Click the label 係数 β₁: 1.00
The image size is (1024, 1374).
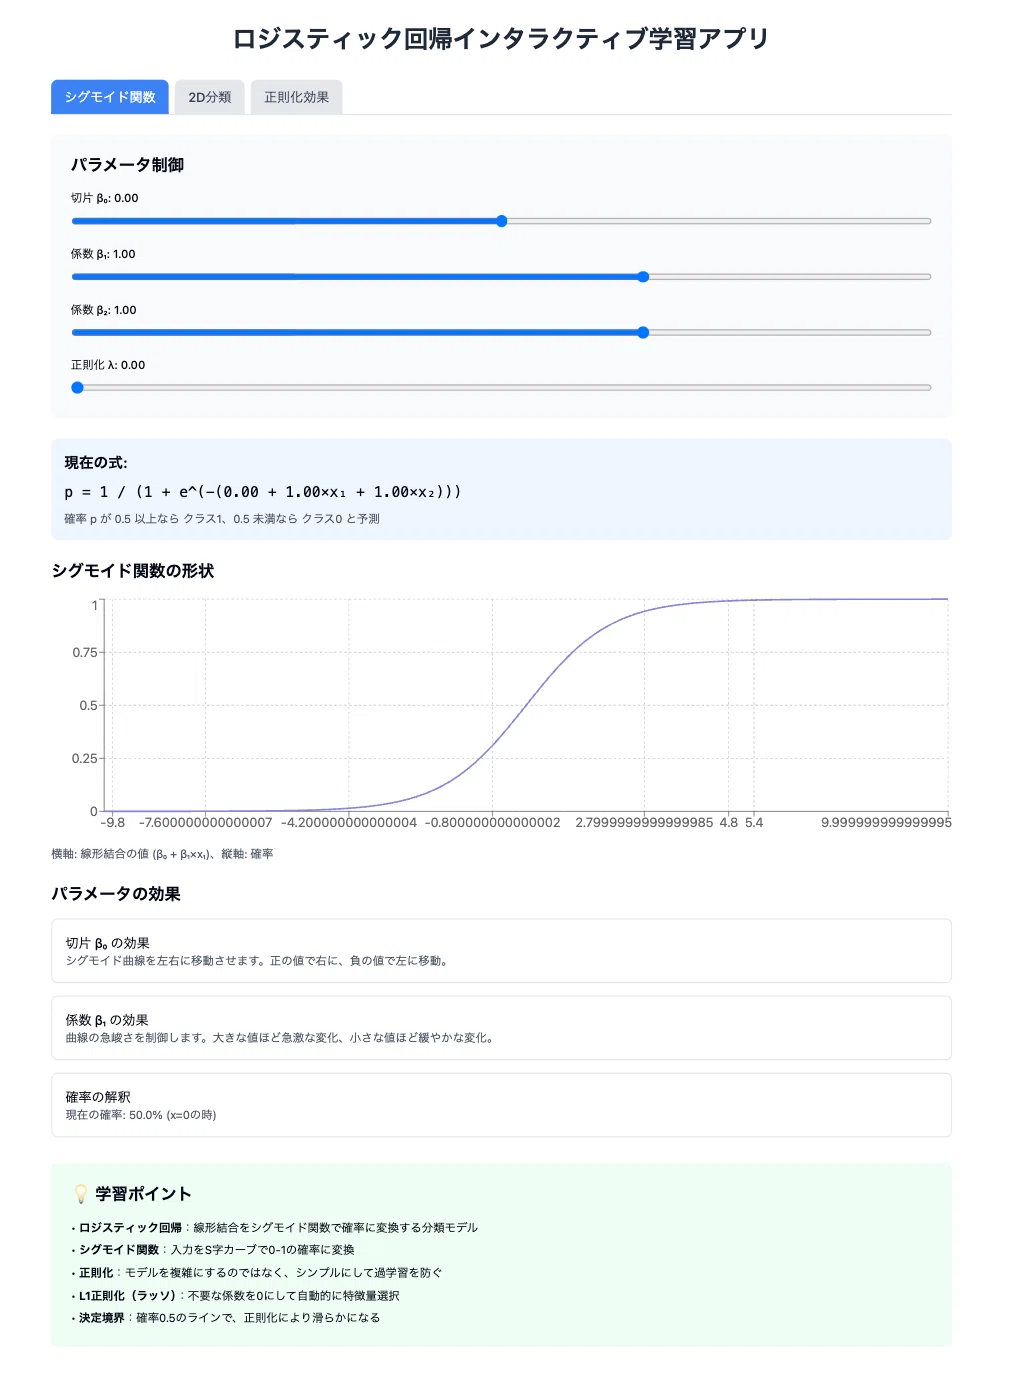coord(103,254)
